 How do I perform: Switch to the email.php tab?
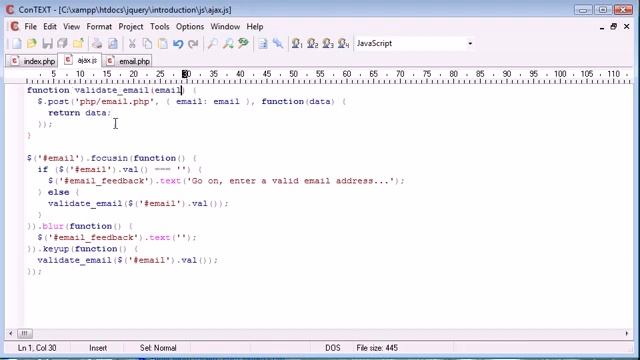(x=128, y=61)
